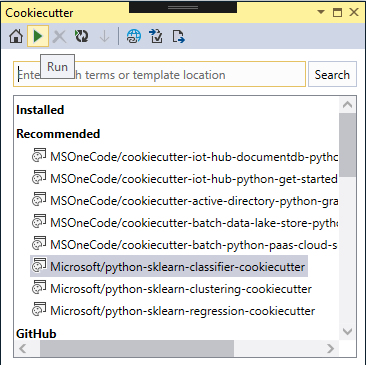Click icon beside sklearn-clustering template
The height and width of the screenshot is (365, 366).
tap(39, 288)
